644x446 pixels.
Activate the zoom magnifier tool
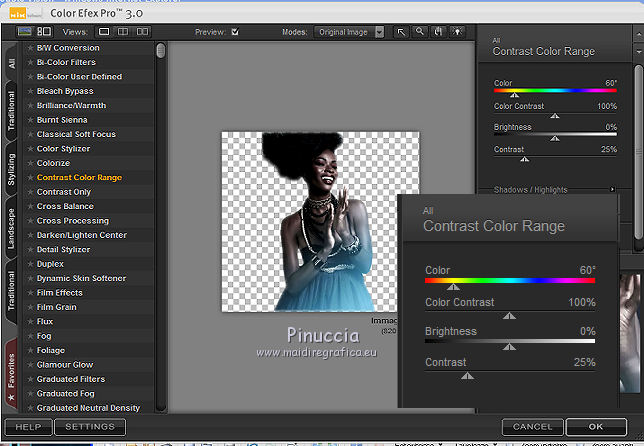(421, 32)
